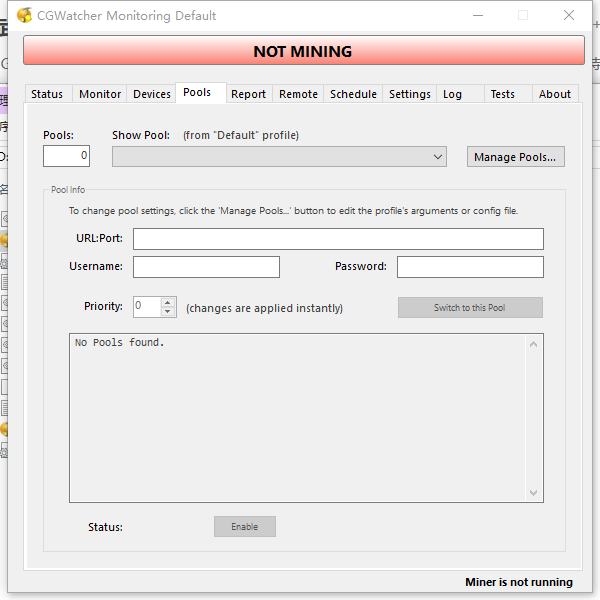Switch to the Status tab
600x600 pixels.
point(47,94)
